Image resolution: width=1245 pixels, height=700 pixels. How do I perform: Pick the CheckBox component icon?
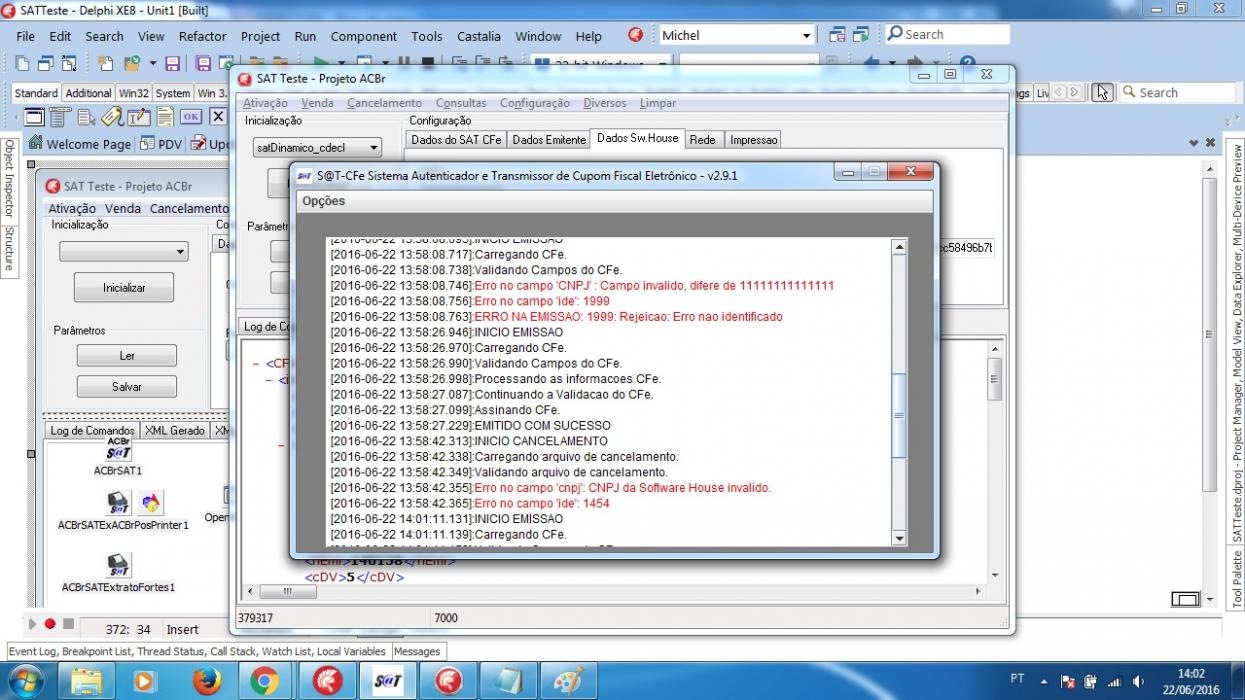218,117
